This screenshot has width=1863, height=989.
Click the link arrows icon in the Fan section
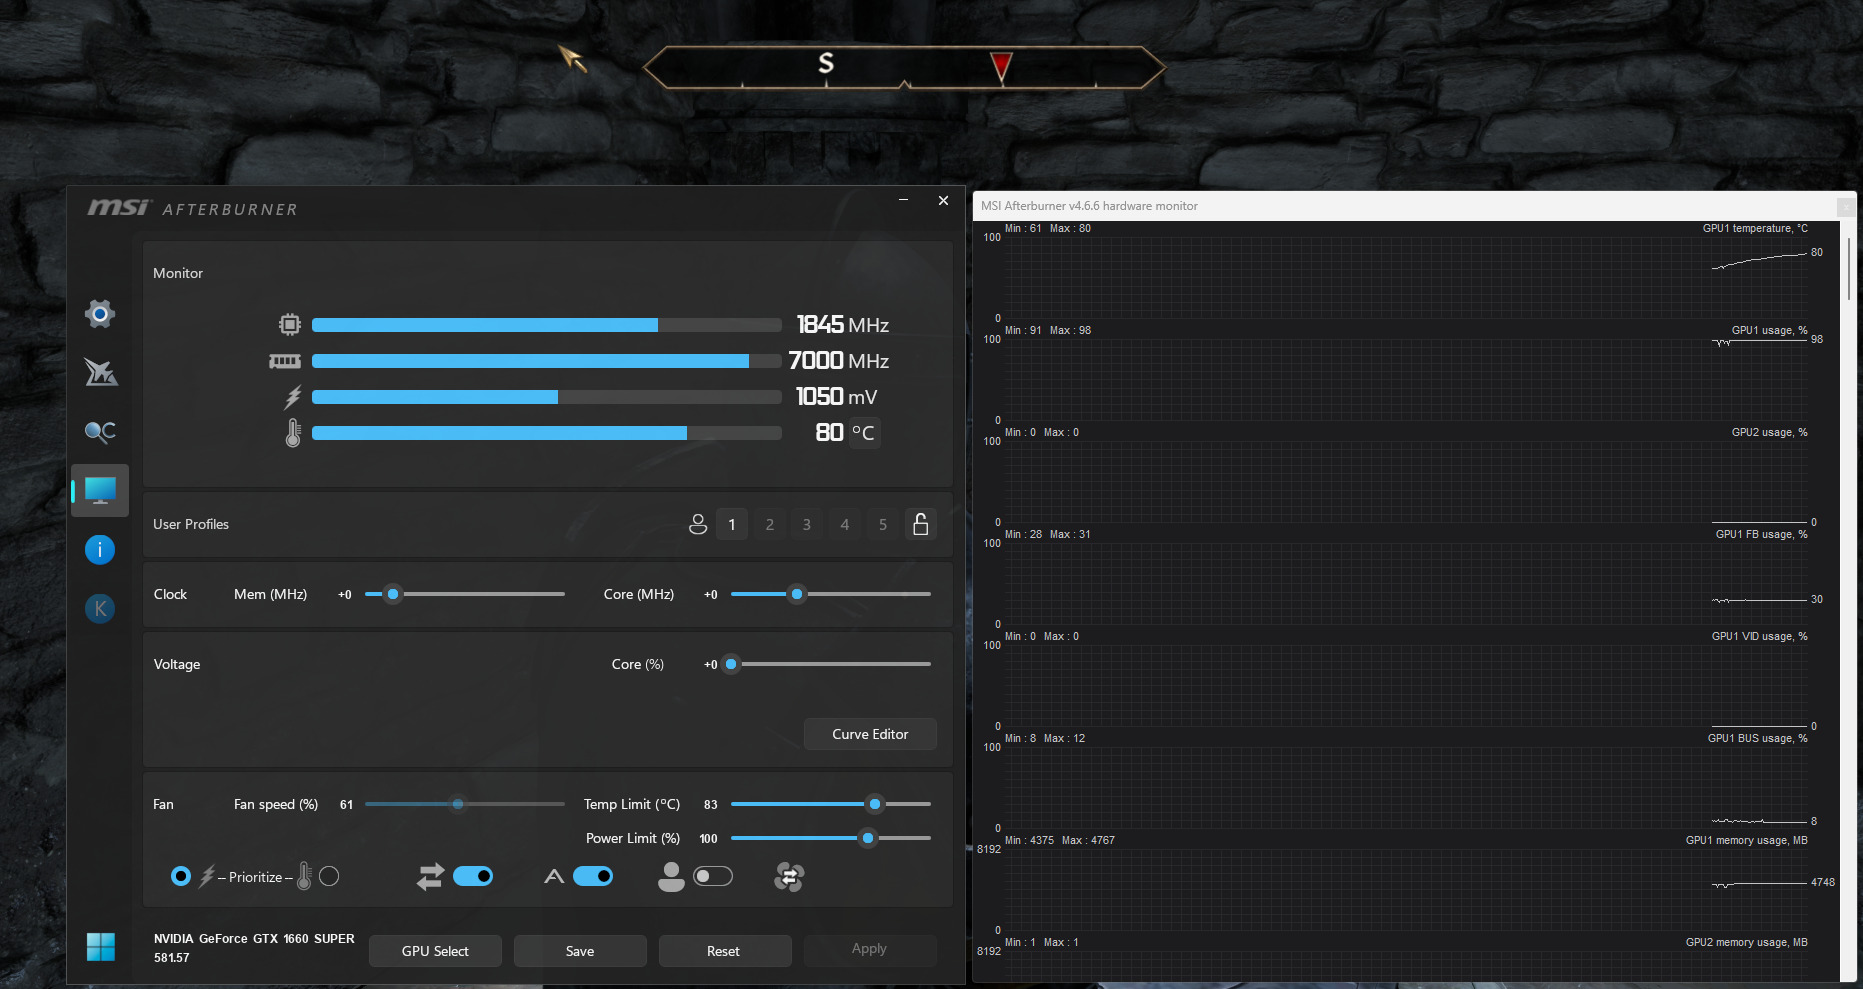coord(431,877)
